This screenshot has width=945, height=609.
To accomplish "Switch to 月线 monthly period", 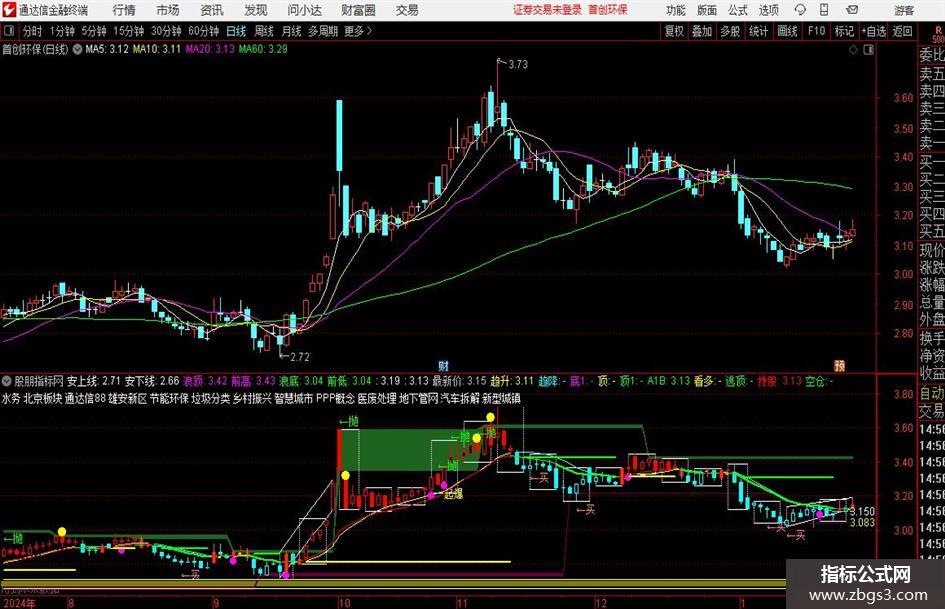I will (292, 31).
